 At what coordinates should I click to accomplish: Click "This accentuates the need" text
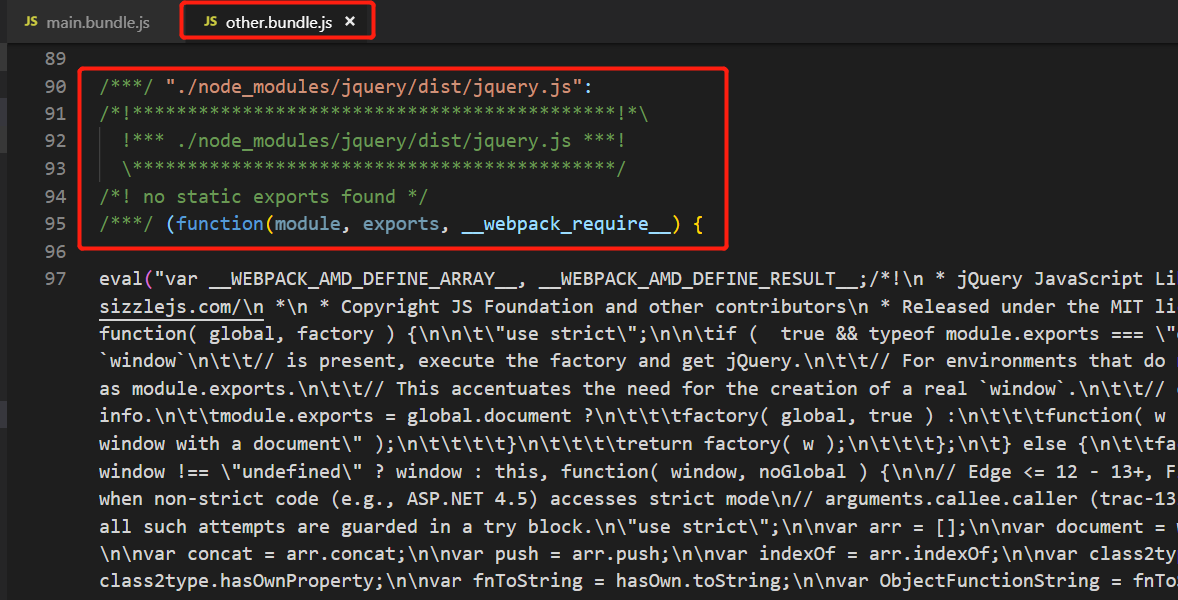(x=533, y=389)
